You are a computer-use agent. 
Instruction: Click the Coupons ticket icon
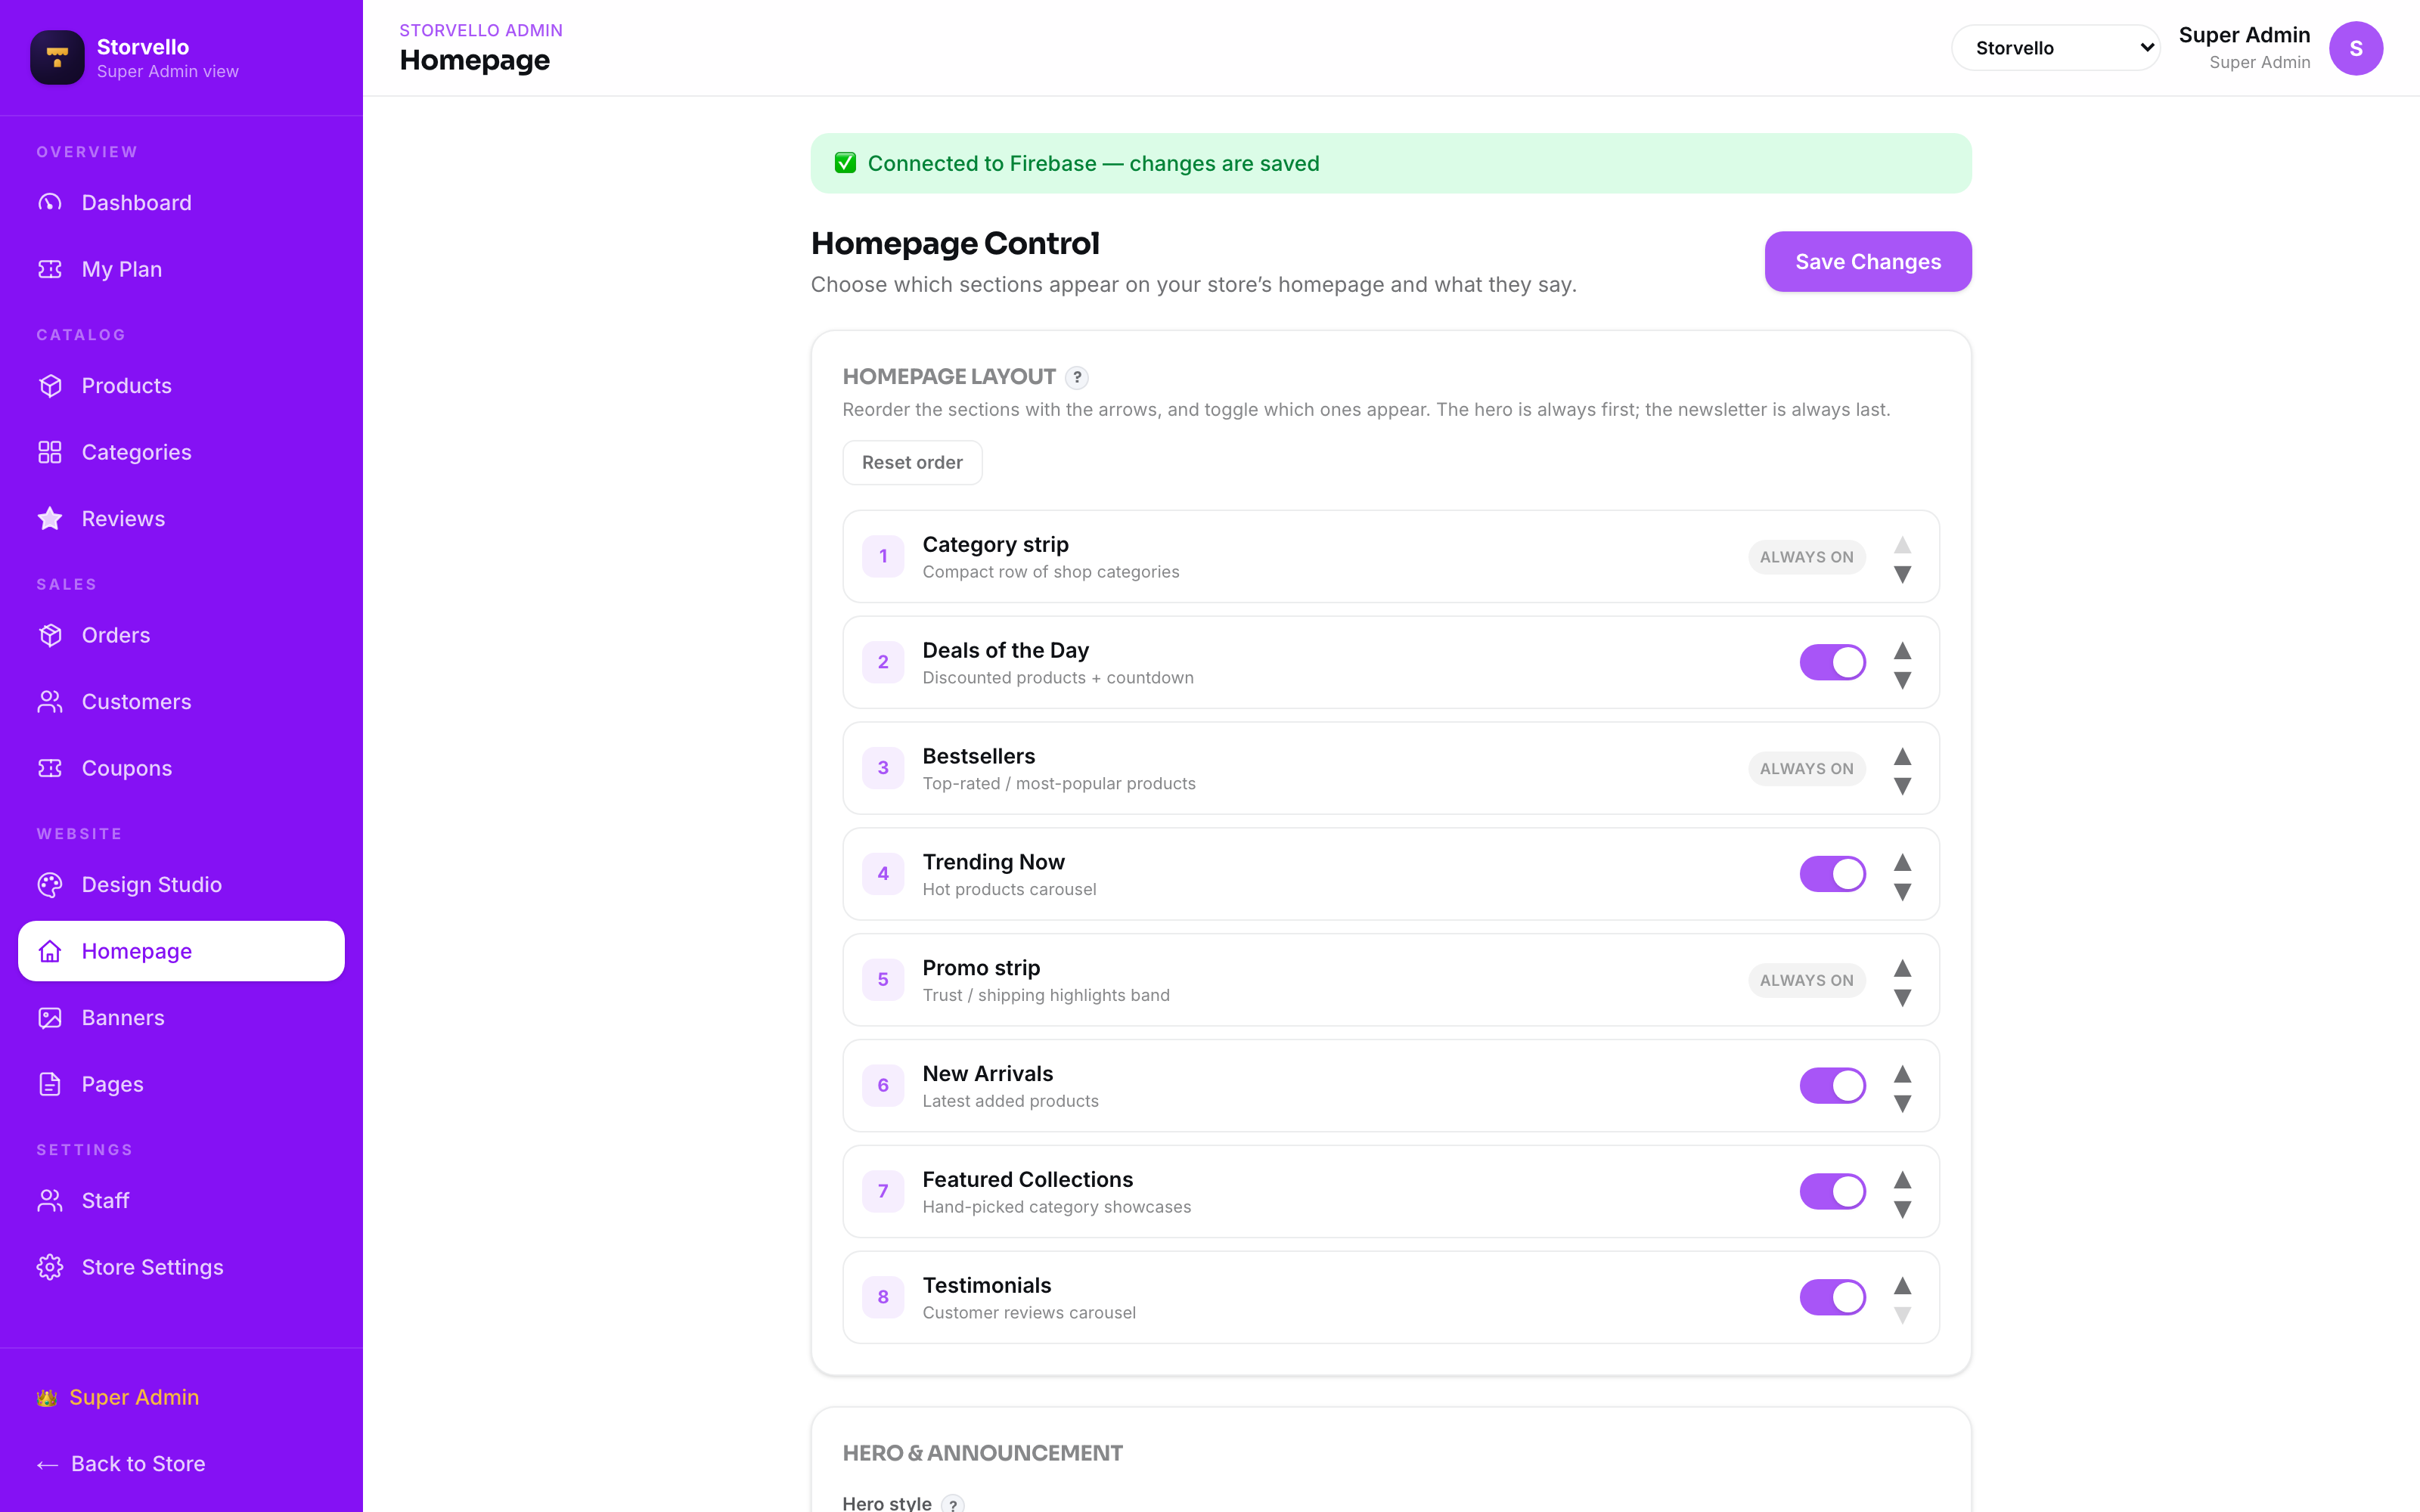click(50, 768)
